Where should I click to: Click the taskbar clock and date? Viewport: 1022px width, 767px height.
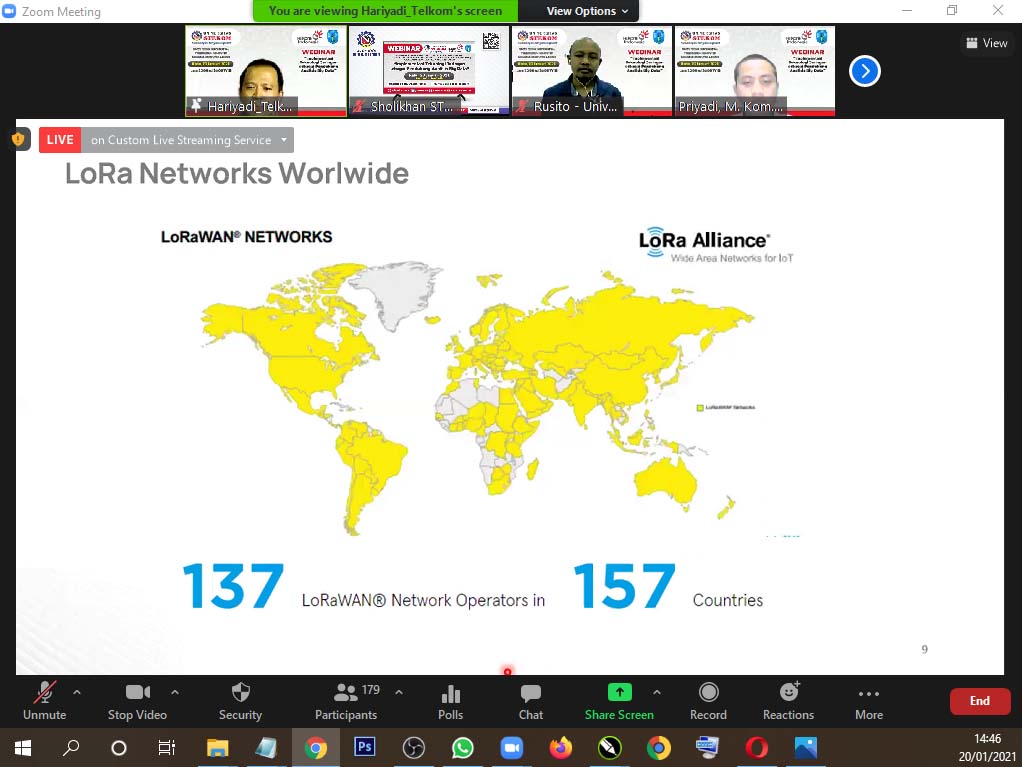tap(987, 747)
